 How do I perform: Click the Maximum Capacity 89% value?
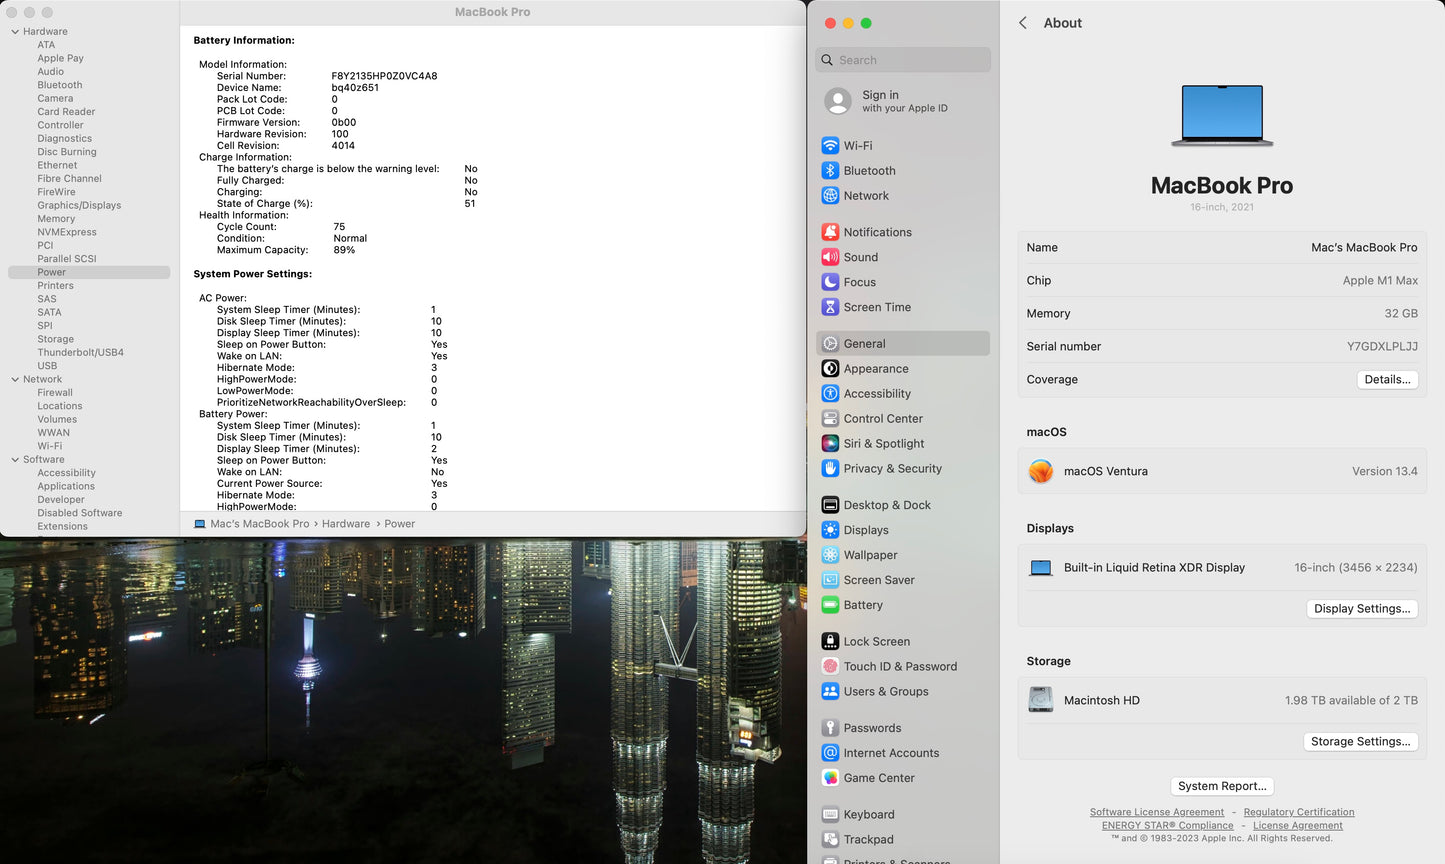[x=344, y=250]
